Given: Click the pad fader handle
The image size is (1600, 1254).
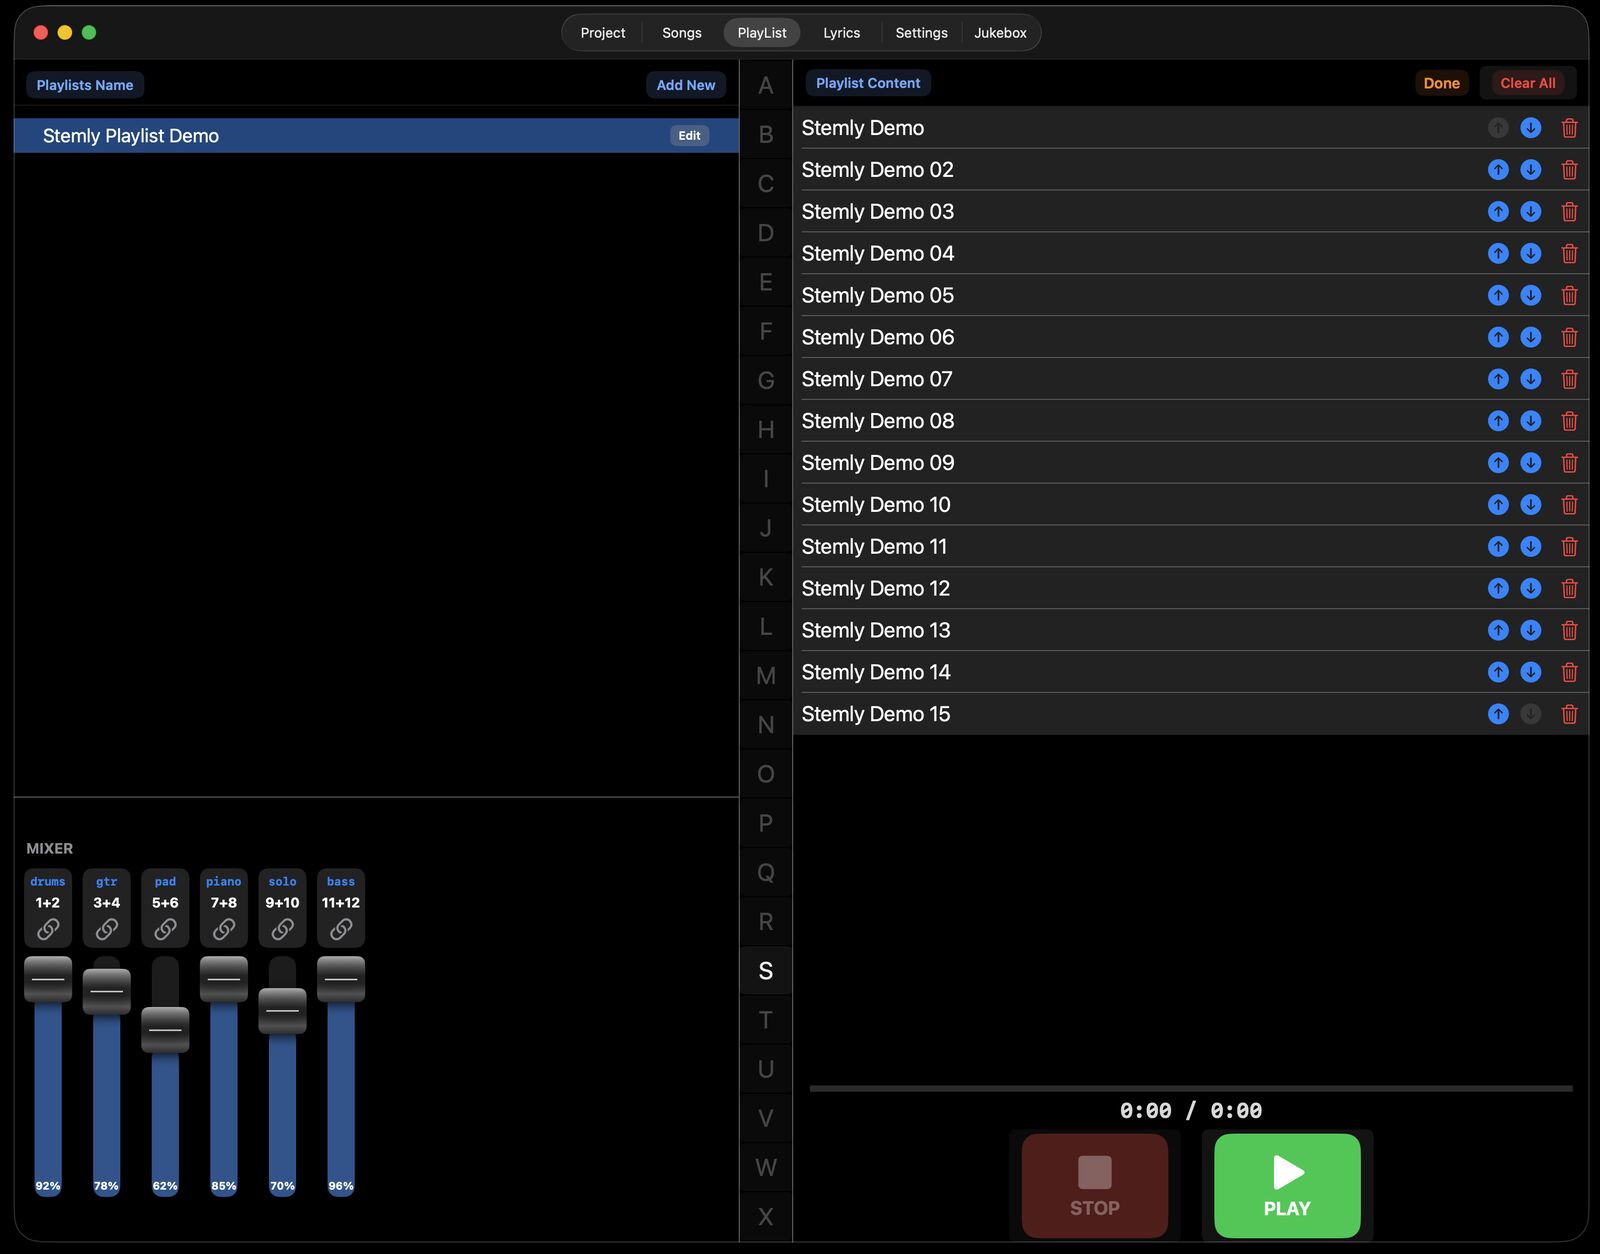Looking at the screenshot, I should 165,1030.
